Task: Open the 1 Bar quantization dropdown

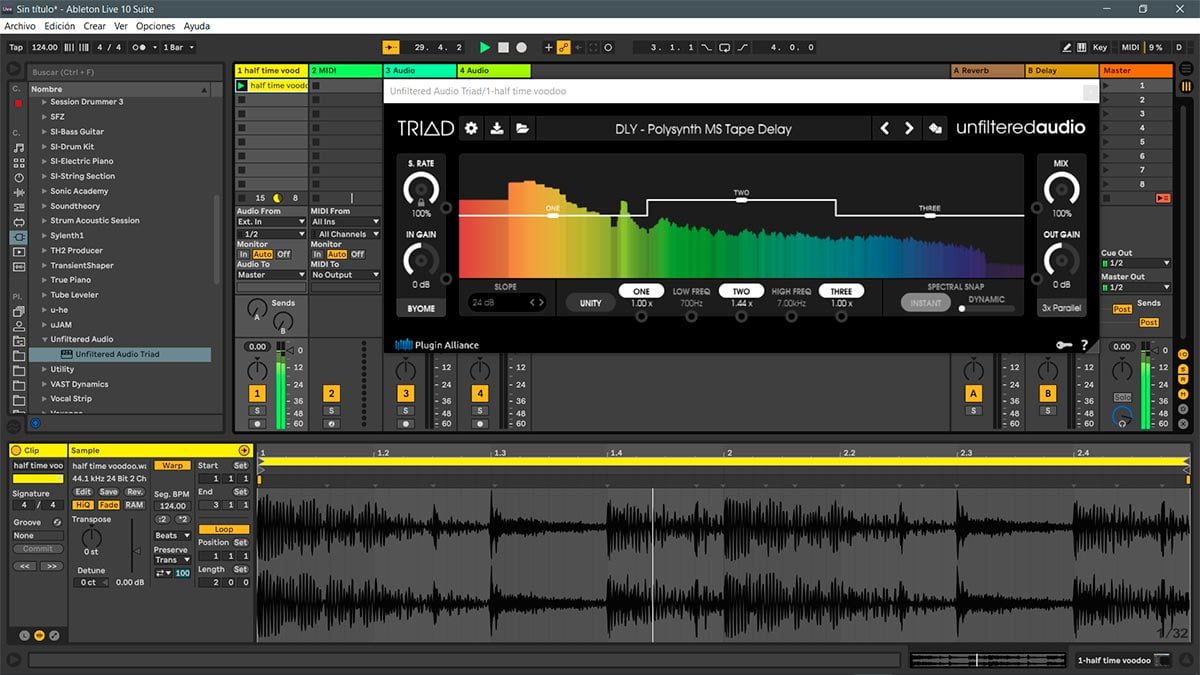Action: [x=178, y=47]
